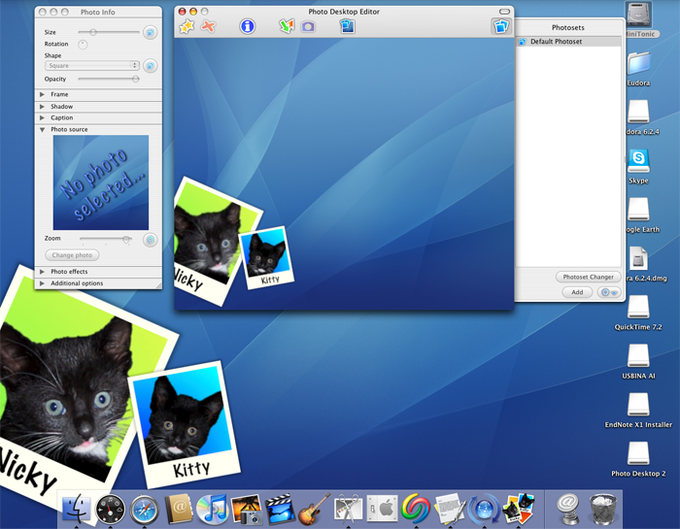Image resolution: width=680 pixels, height=529 pixels.
Task: Click the round button next to Size slider
Action: [150, 32]
